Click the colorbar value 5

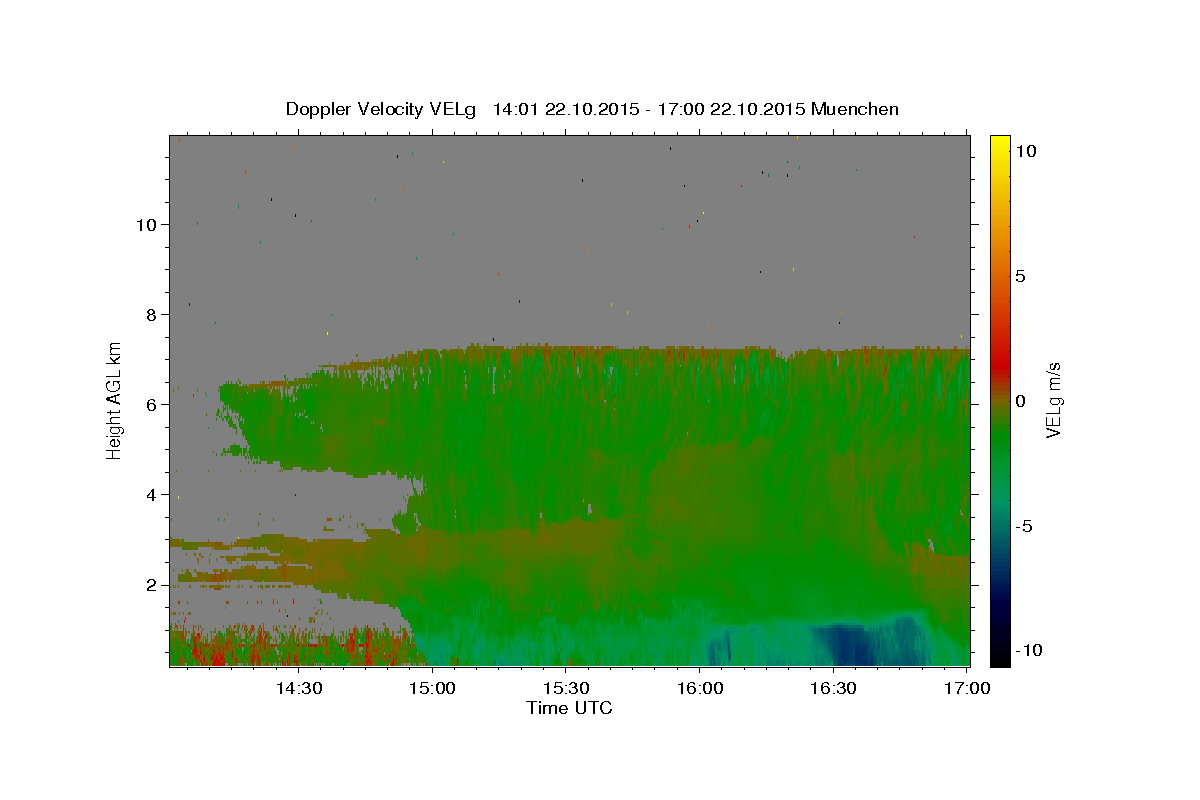[x=1021, y=276]
